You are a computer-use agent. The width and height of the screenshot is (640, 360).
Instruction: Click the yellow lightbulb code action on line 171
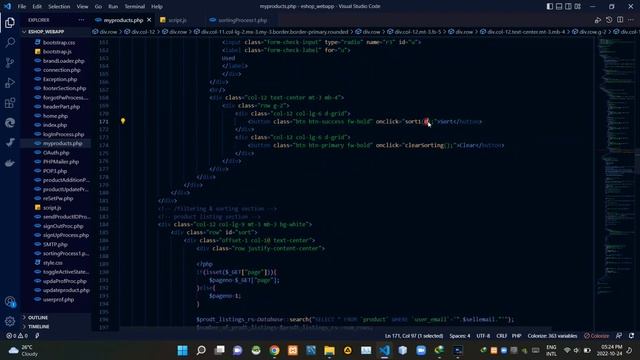(123, 121)
